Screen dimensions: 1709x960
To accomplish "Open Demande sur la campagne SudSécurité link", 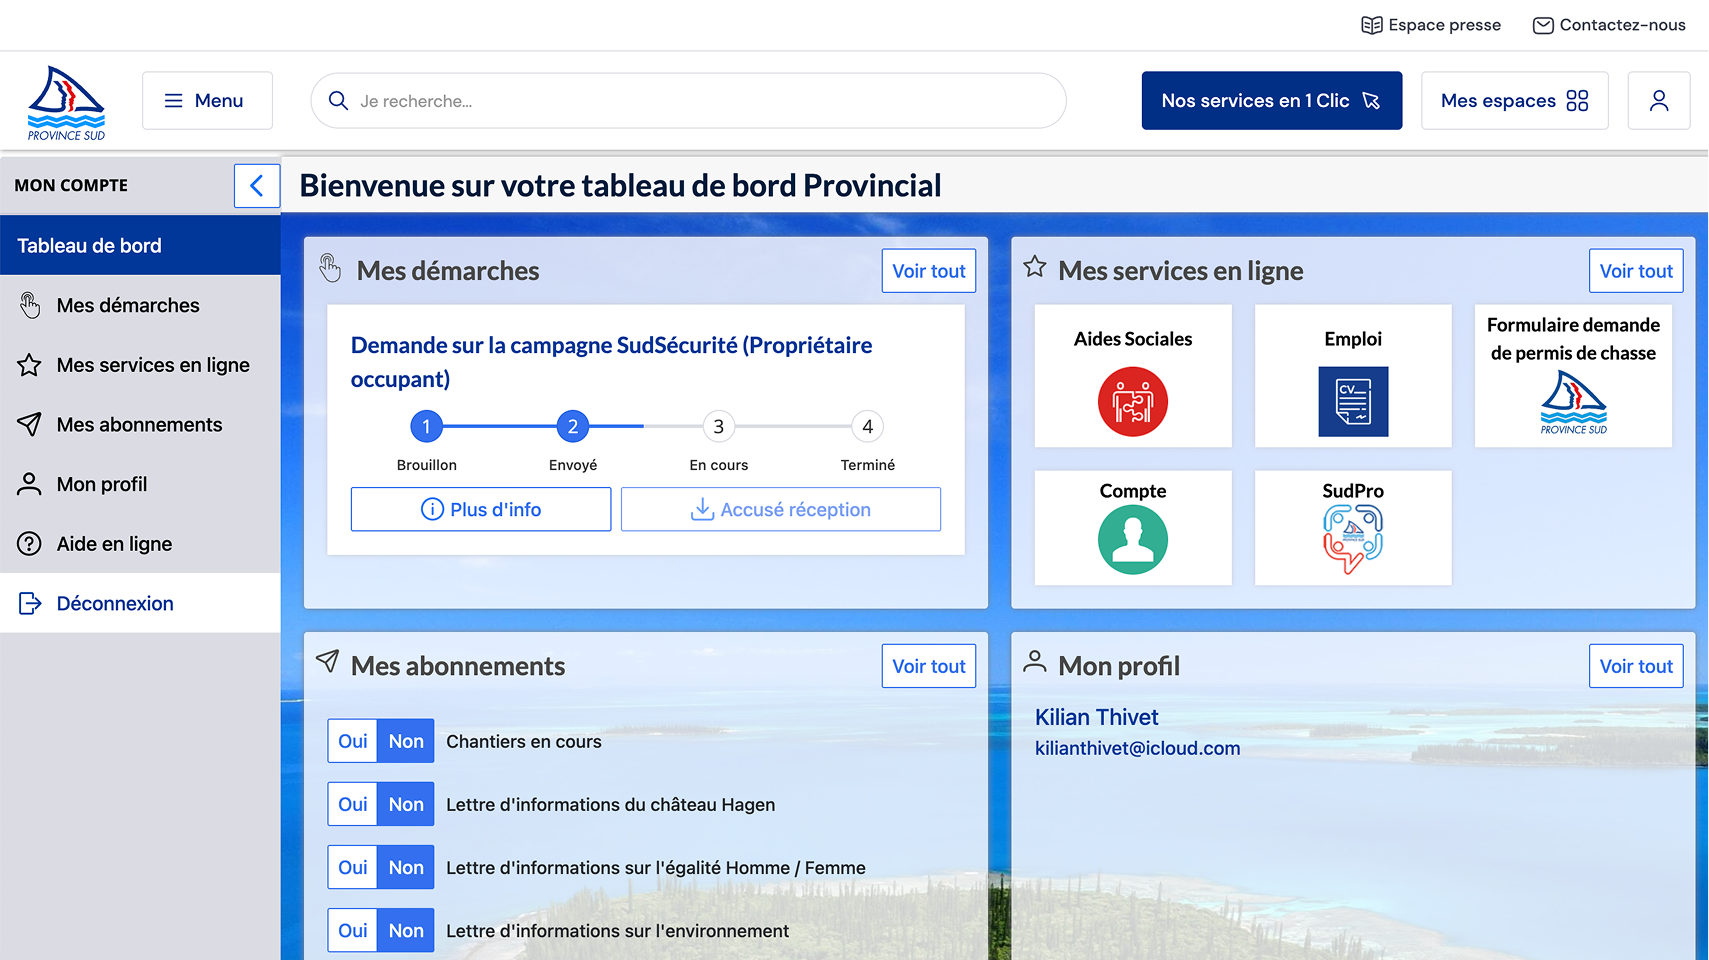I will point(611,362).
